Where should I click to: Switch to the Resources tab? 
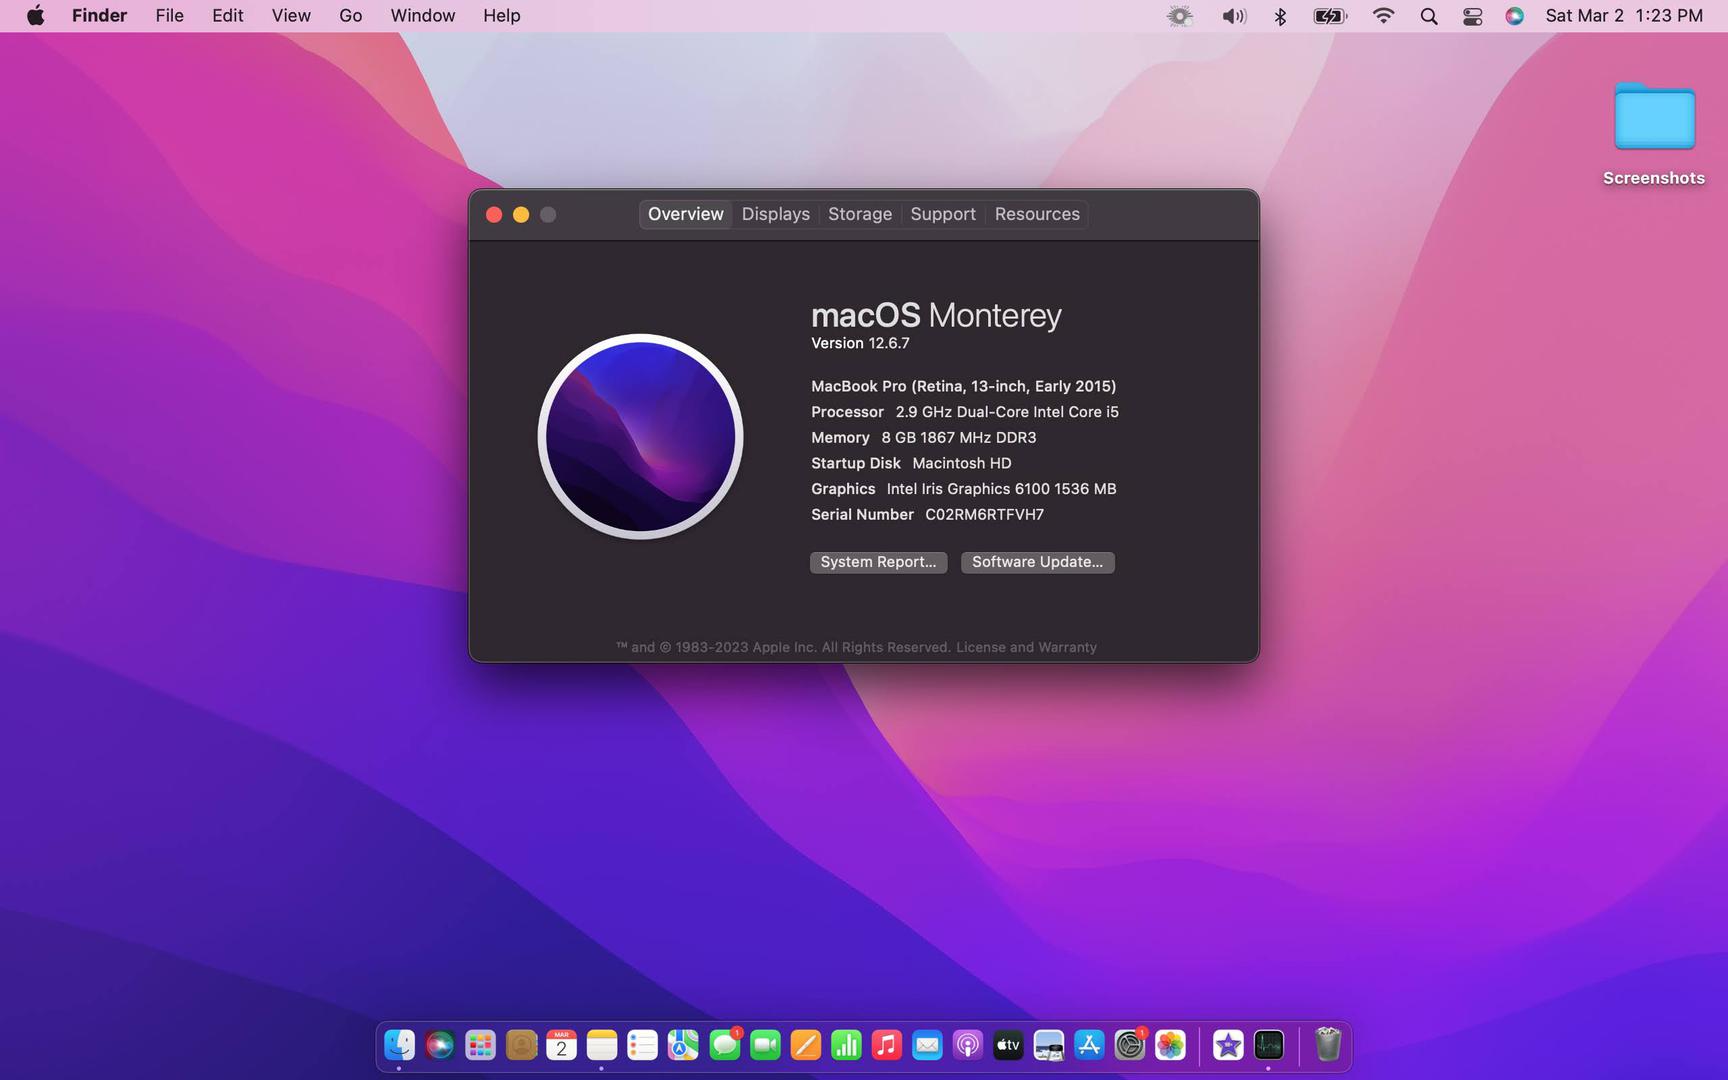point(1037,214)
